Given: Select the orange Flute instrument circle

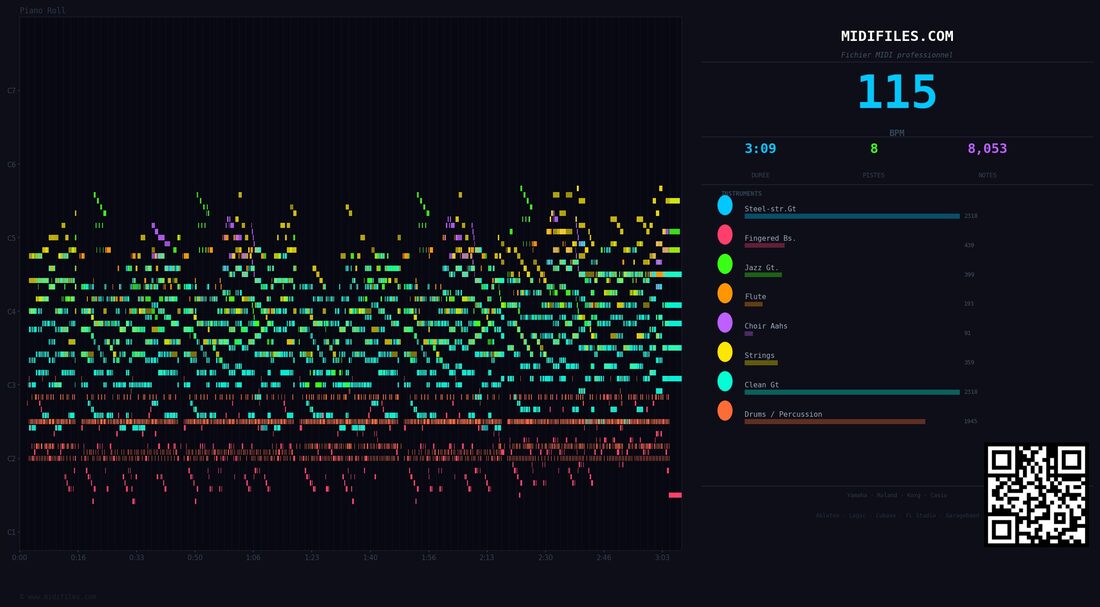Looking at the screenshot, I should [725, 293].
